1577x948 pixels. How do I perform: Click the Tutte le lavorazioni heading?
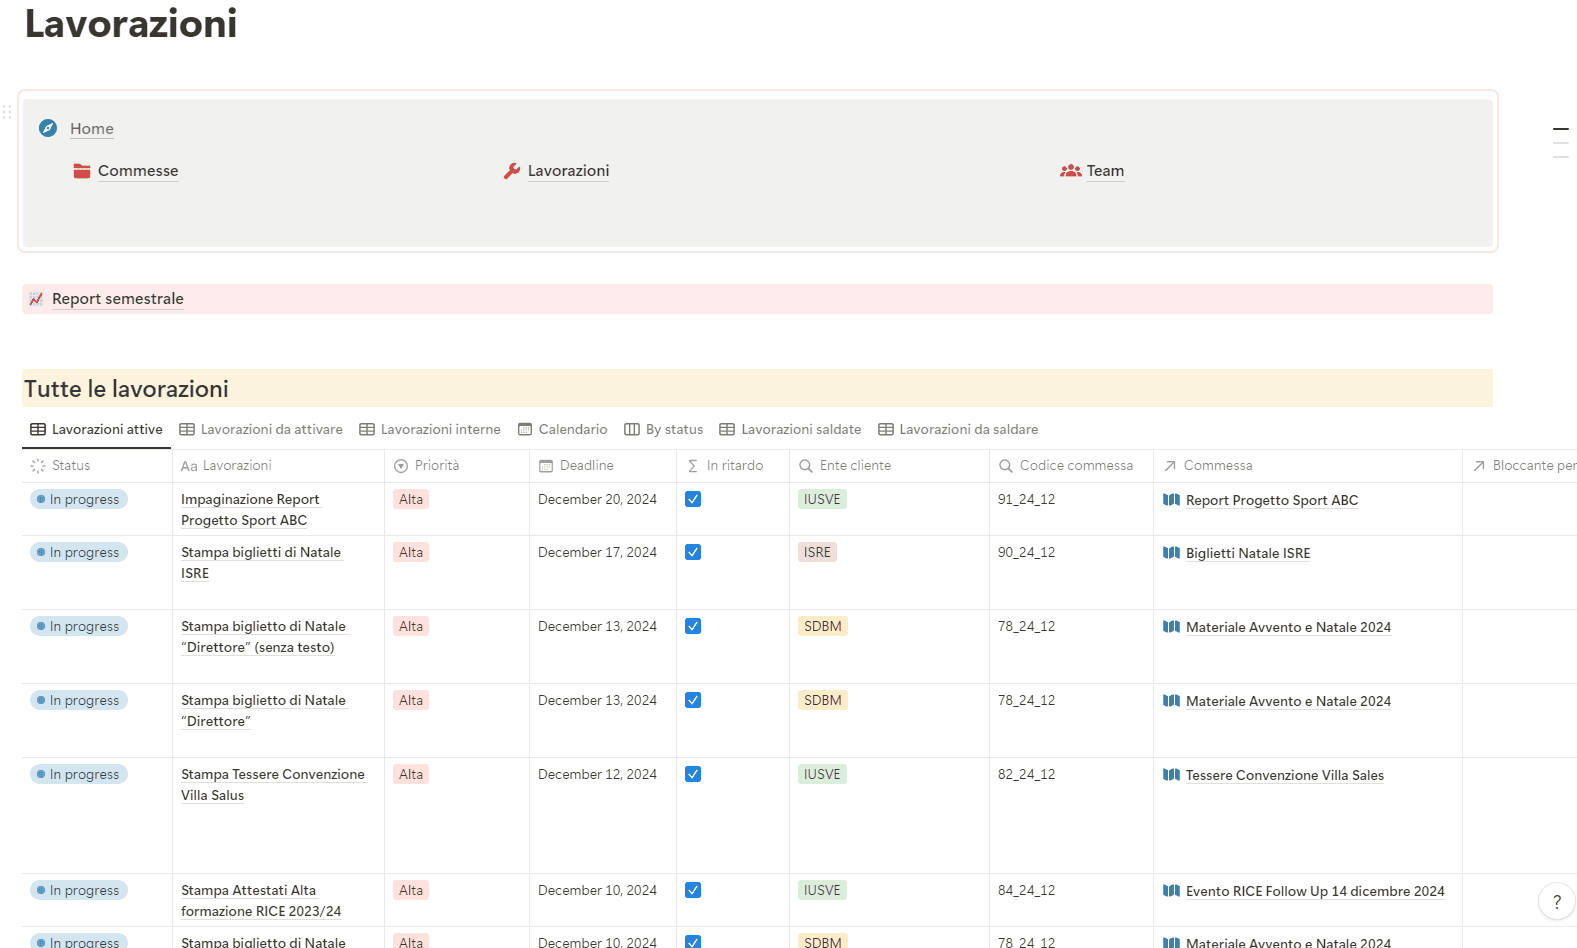tap(126, 389)
